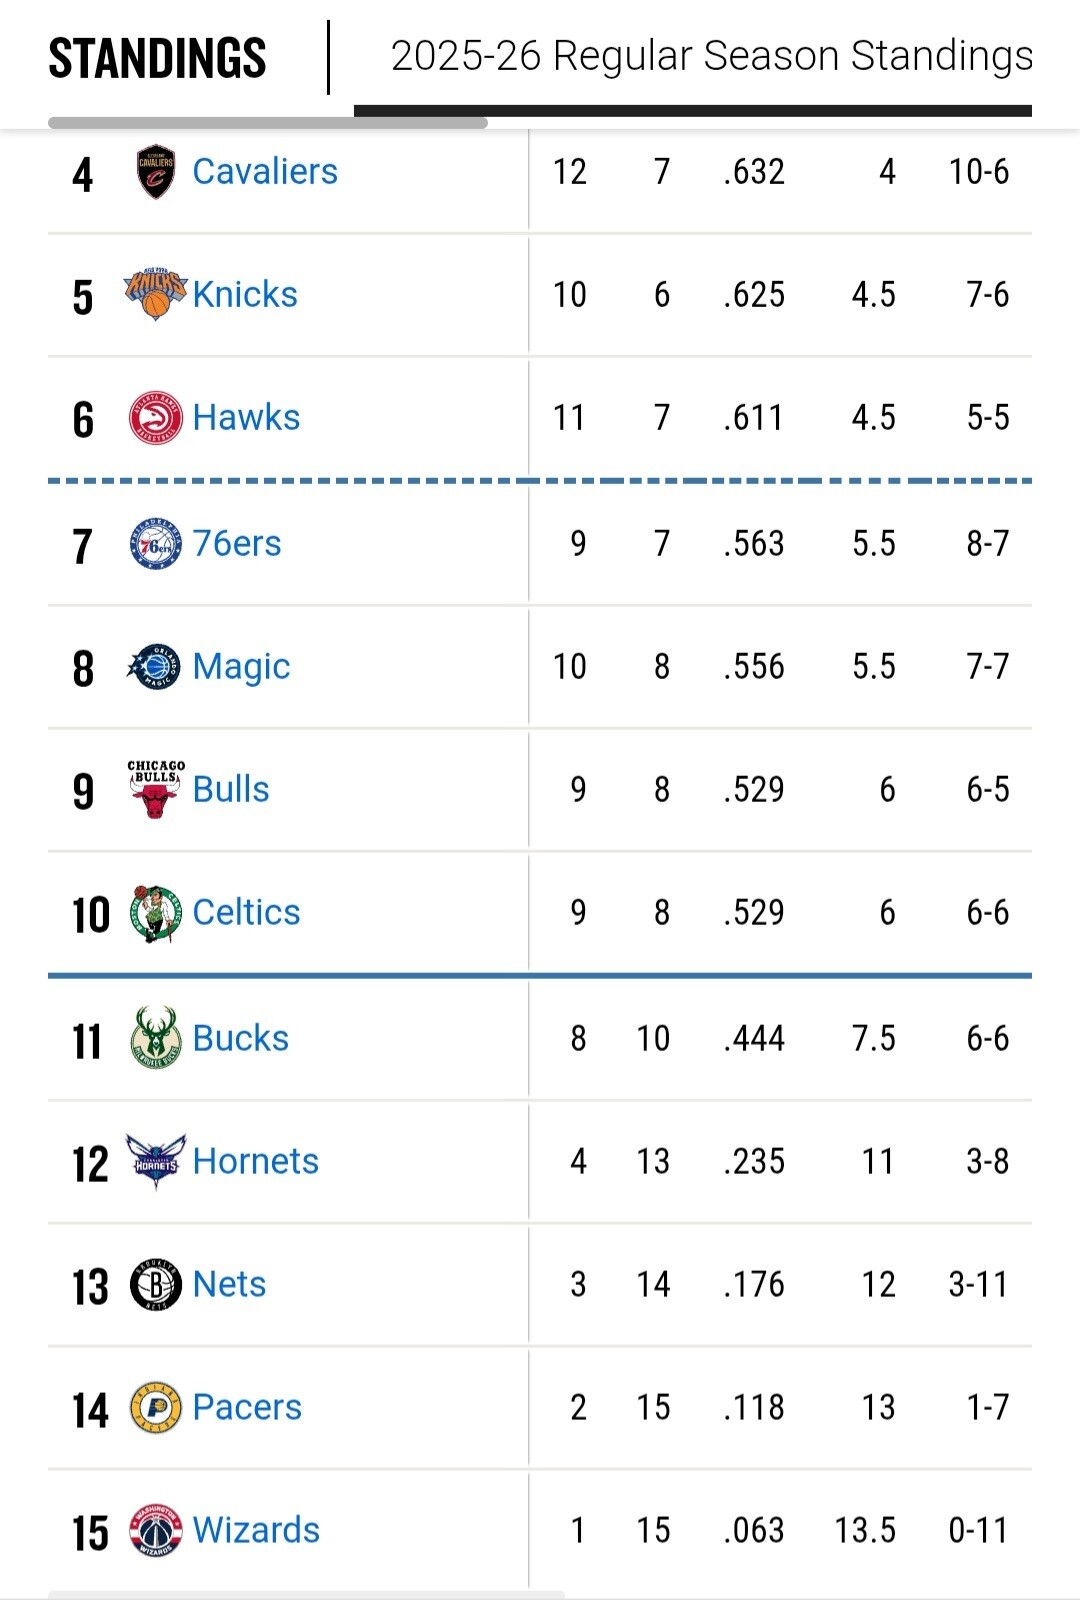Select 2025-26 Regular Season Standings tab

(711, 56)
